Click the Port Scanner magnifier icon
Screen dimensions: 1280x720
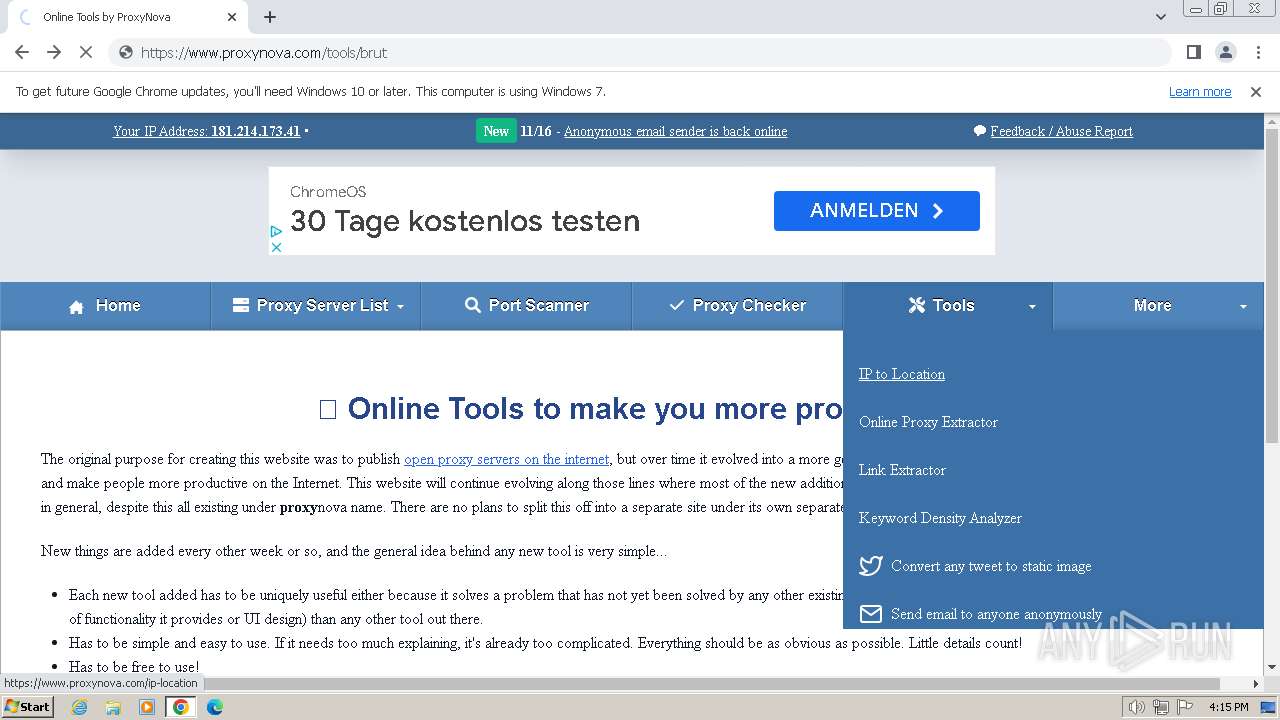[473, 305]
